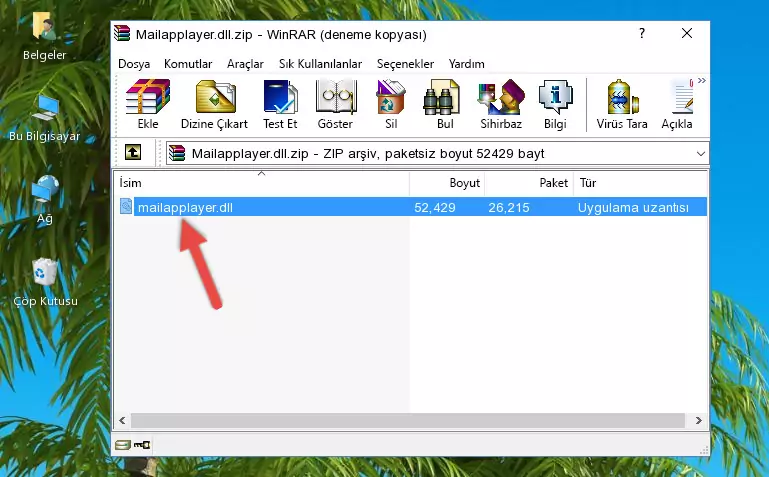Sort by Boyut column header
Viewport: 769px width, 477px height.
point(447,183)
